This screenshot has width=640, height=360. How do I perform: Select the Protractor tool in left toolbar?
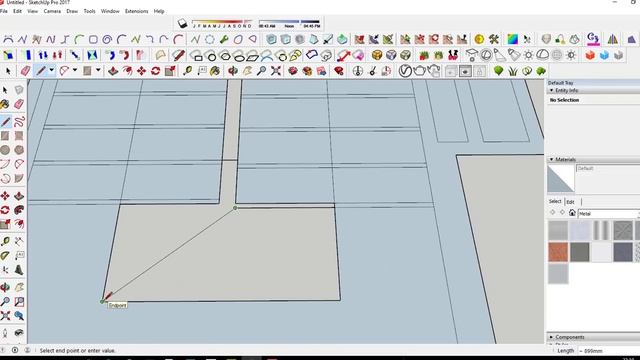click(x=5, y=256)
